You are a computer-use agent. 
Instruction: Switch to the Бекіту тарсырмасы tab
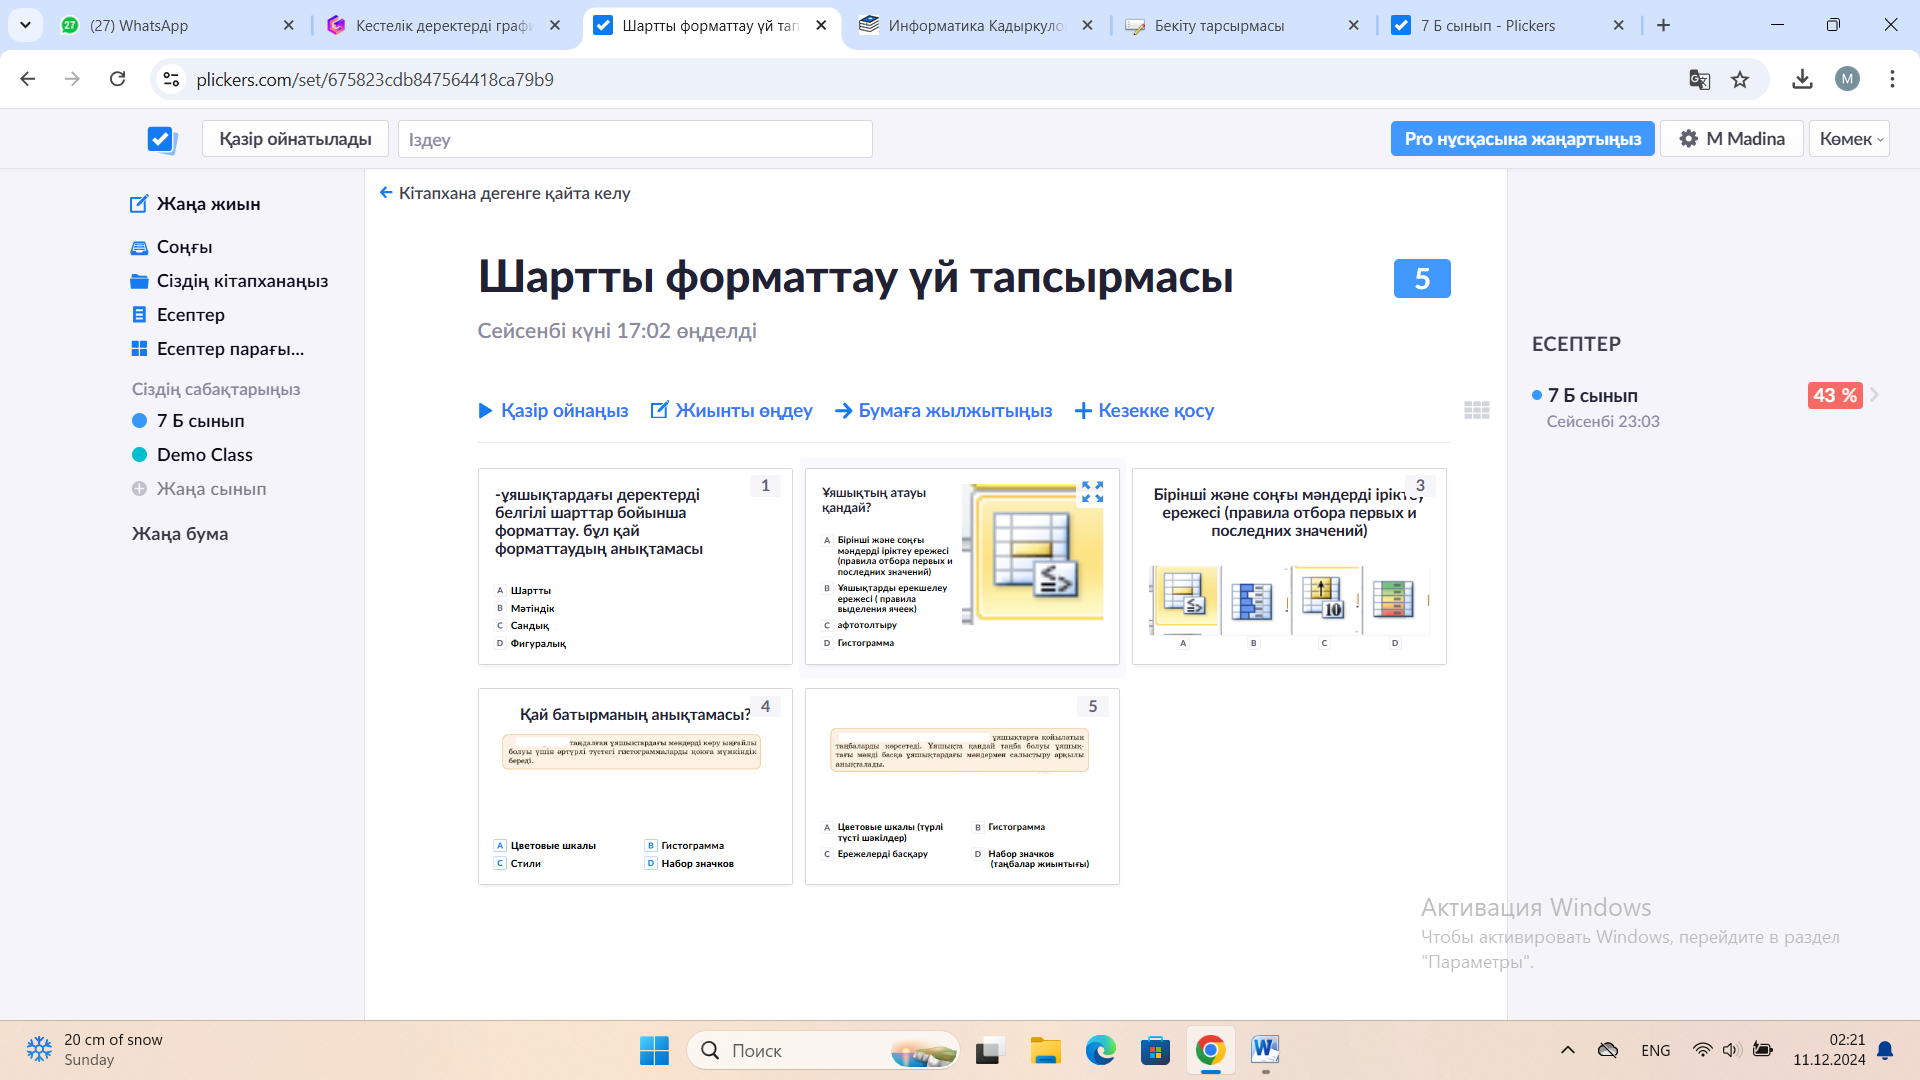(1218, 26)
